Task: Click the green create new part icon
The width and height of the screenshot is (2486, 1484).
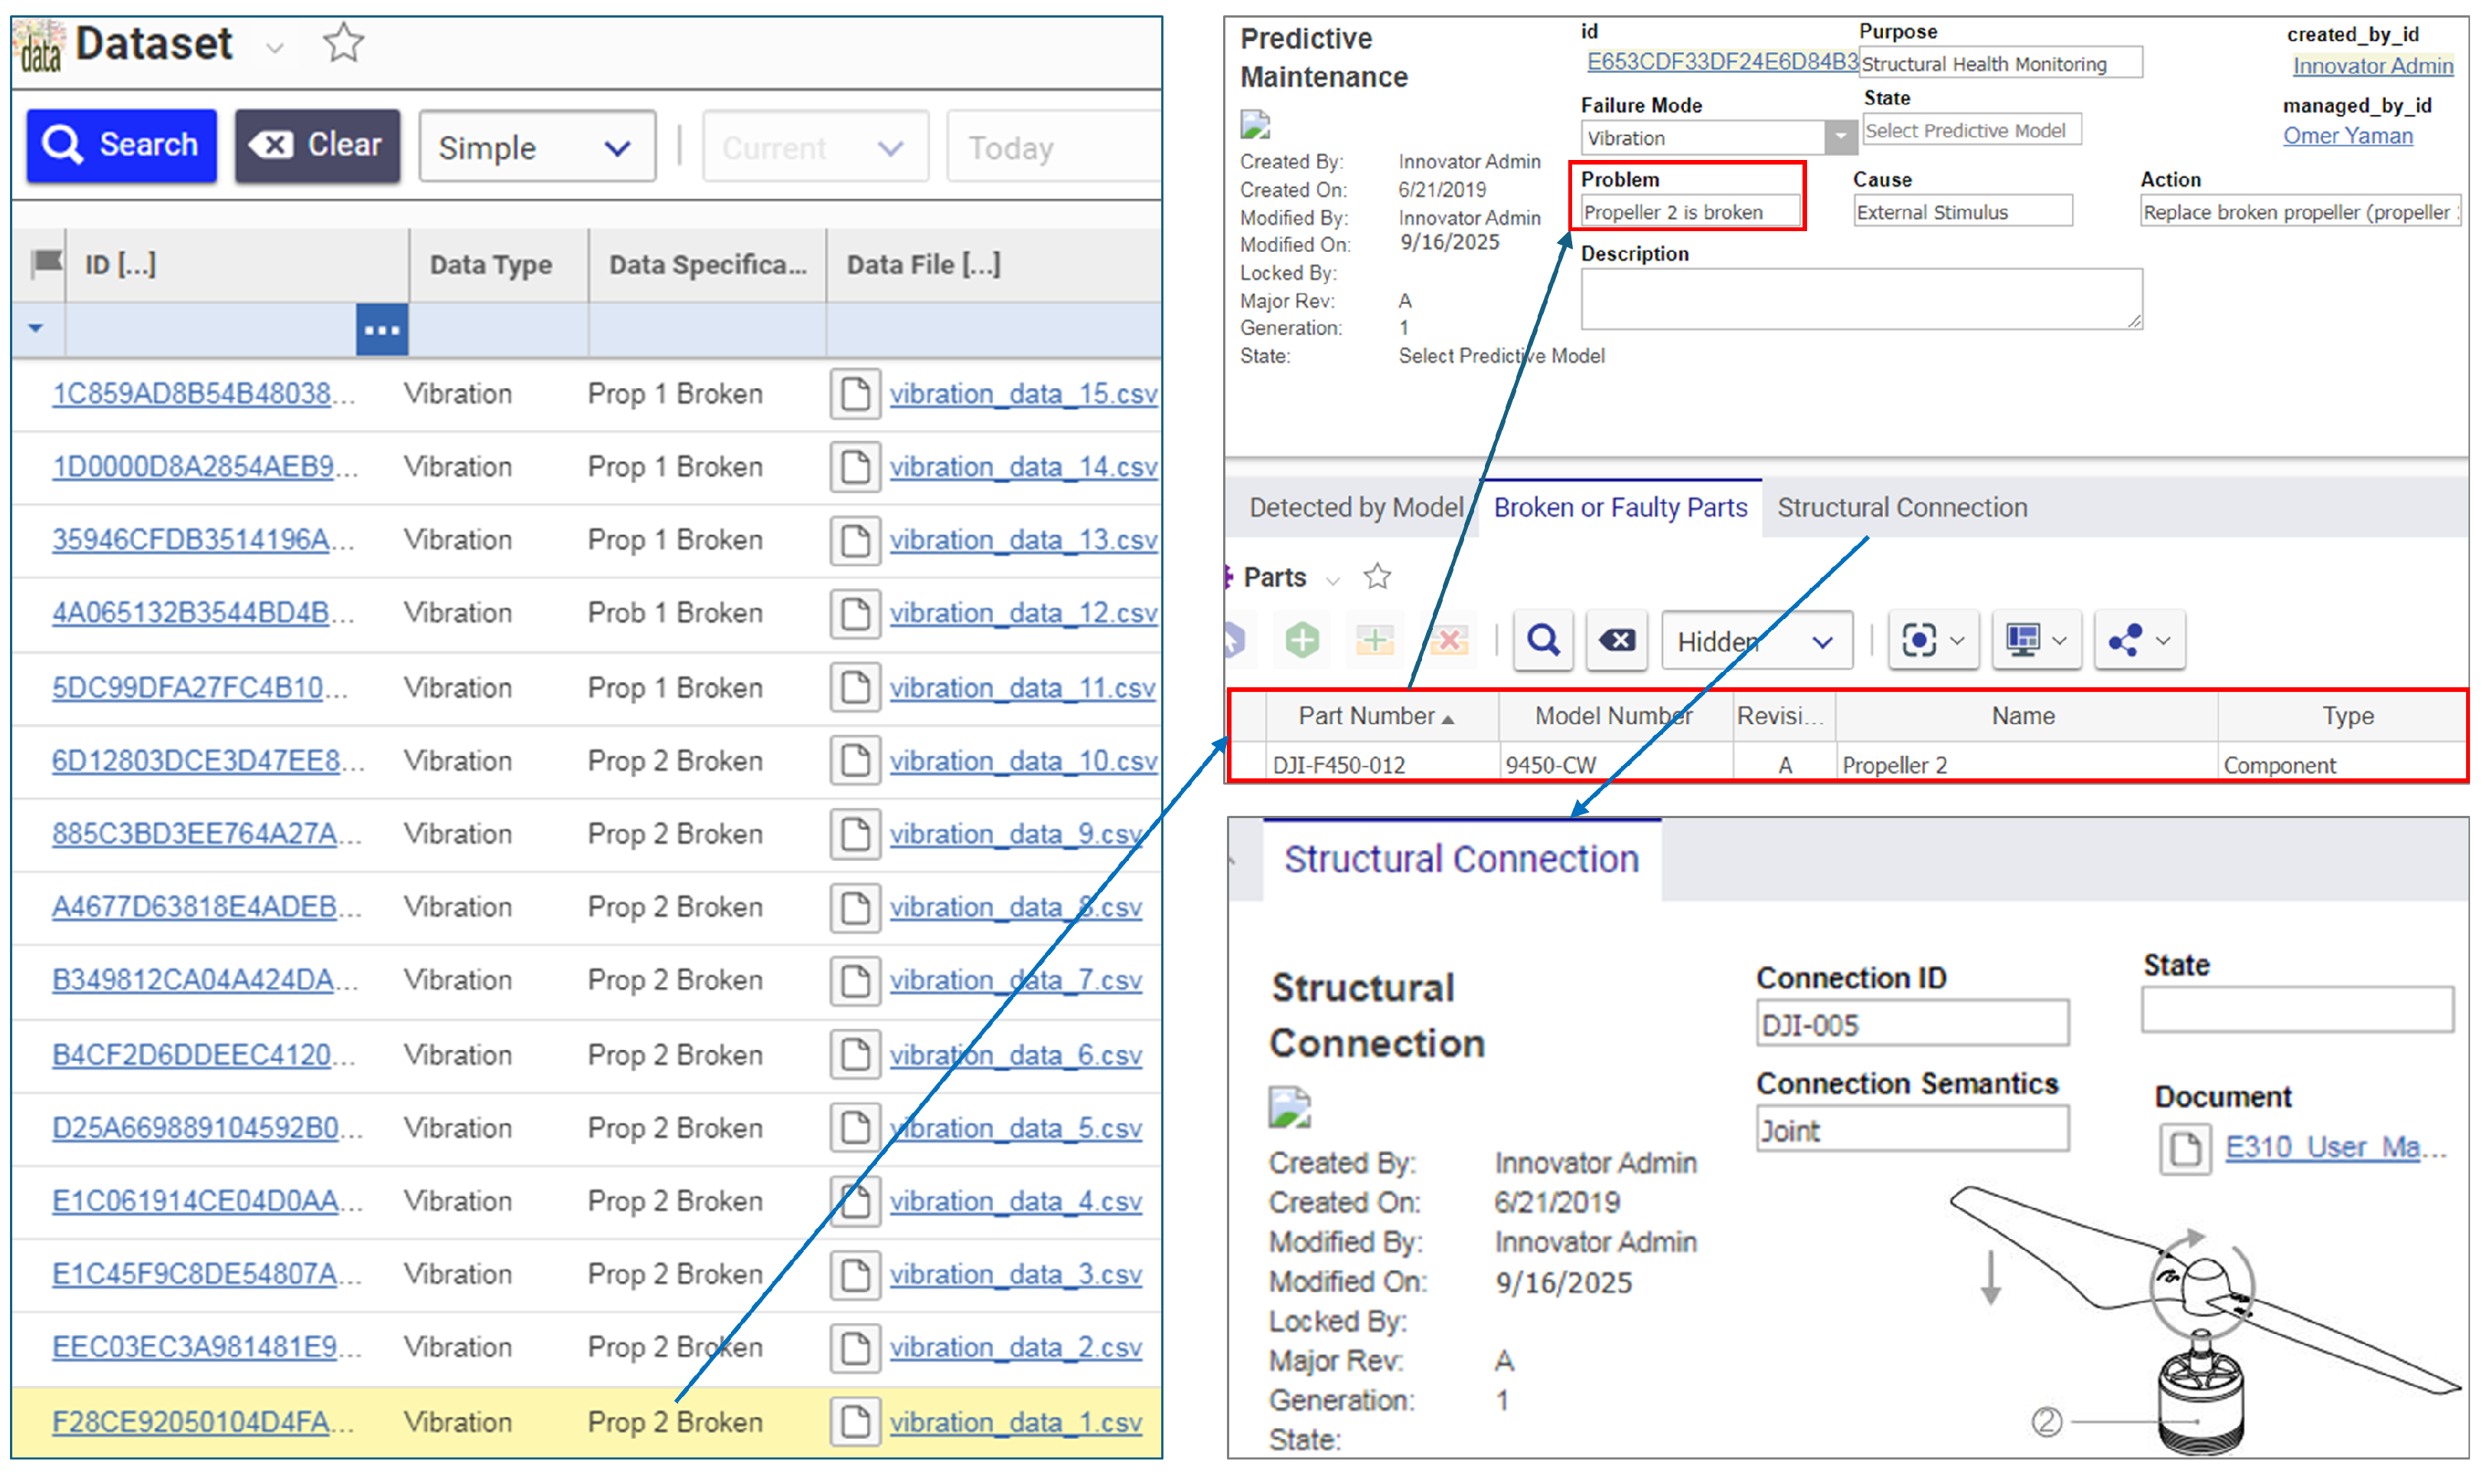Action: [1301, 640]
